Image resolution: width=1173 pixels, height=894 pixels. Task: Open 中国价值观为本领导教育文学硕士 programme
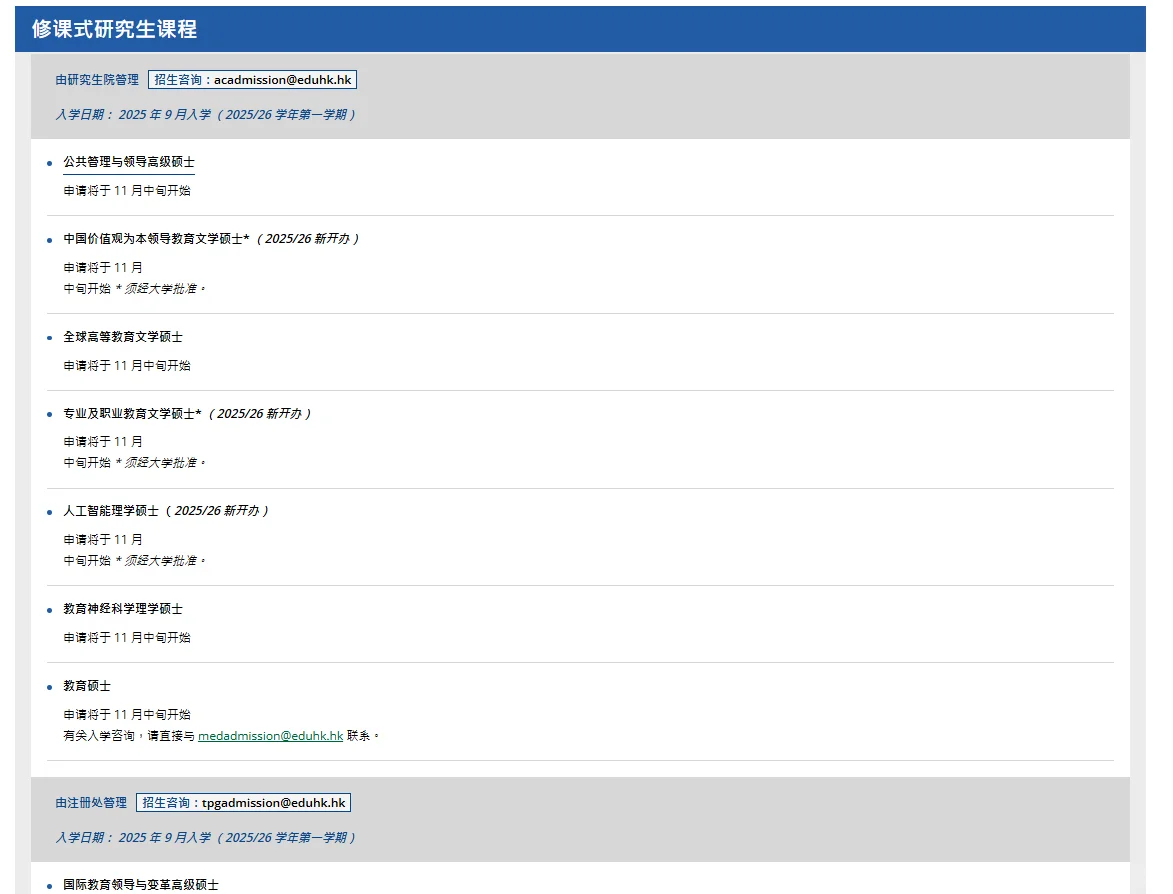156,239
